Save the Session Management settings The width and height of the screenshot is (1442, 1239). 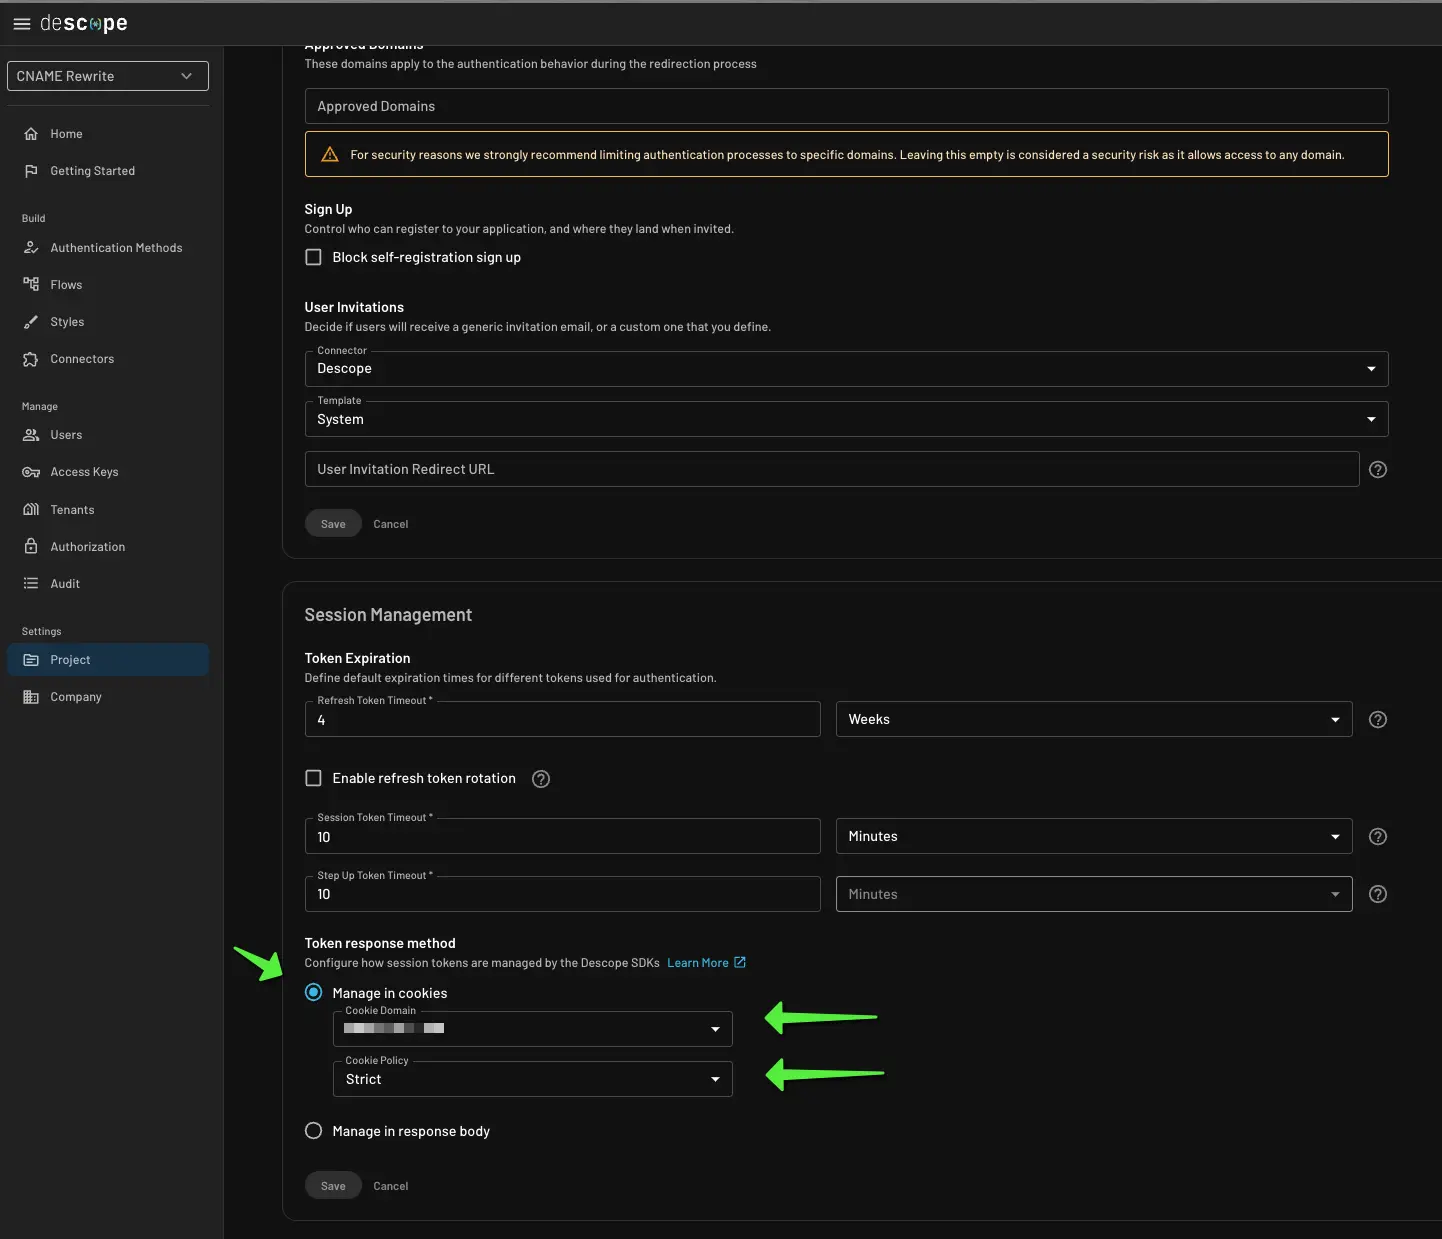pos(333,1186)
